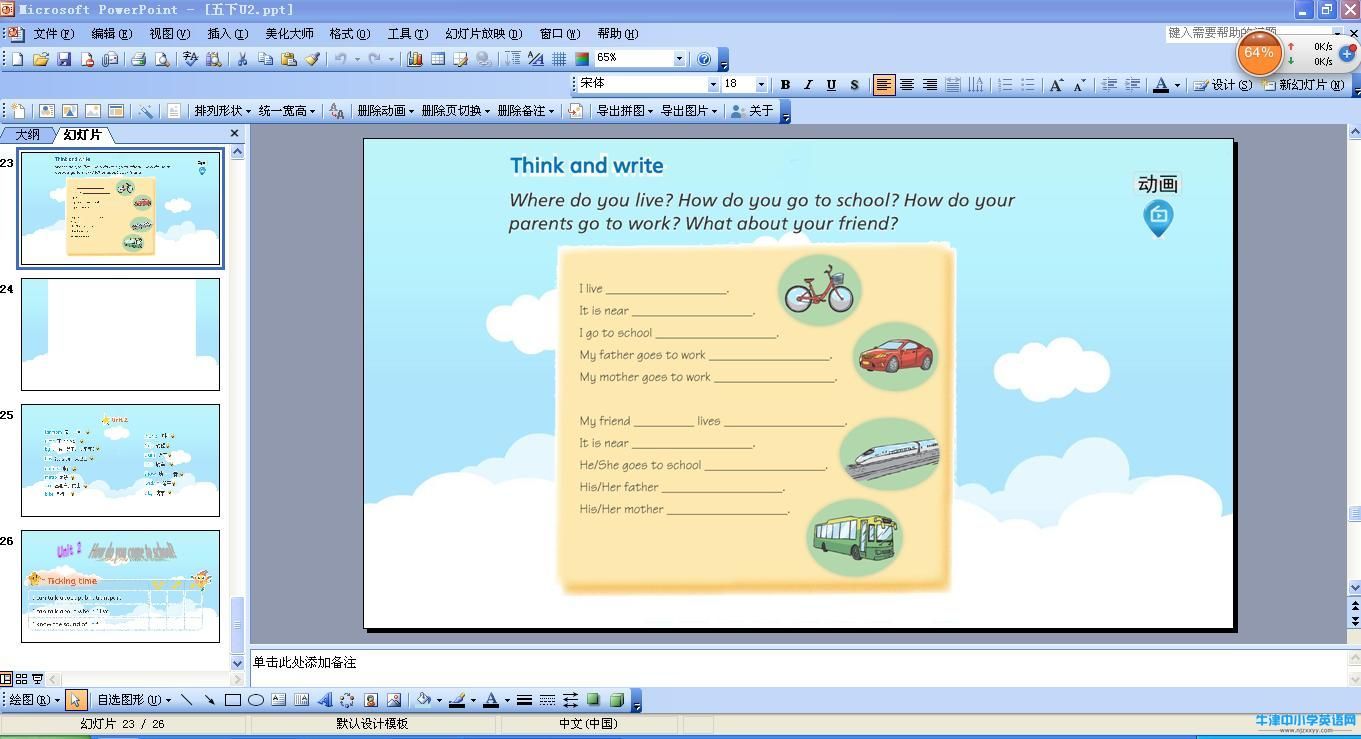Set right text alignment

(x=930, y=85)
